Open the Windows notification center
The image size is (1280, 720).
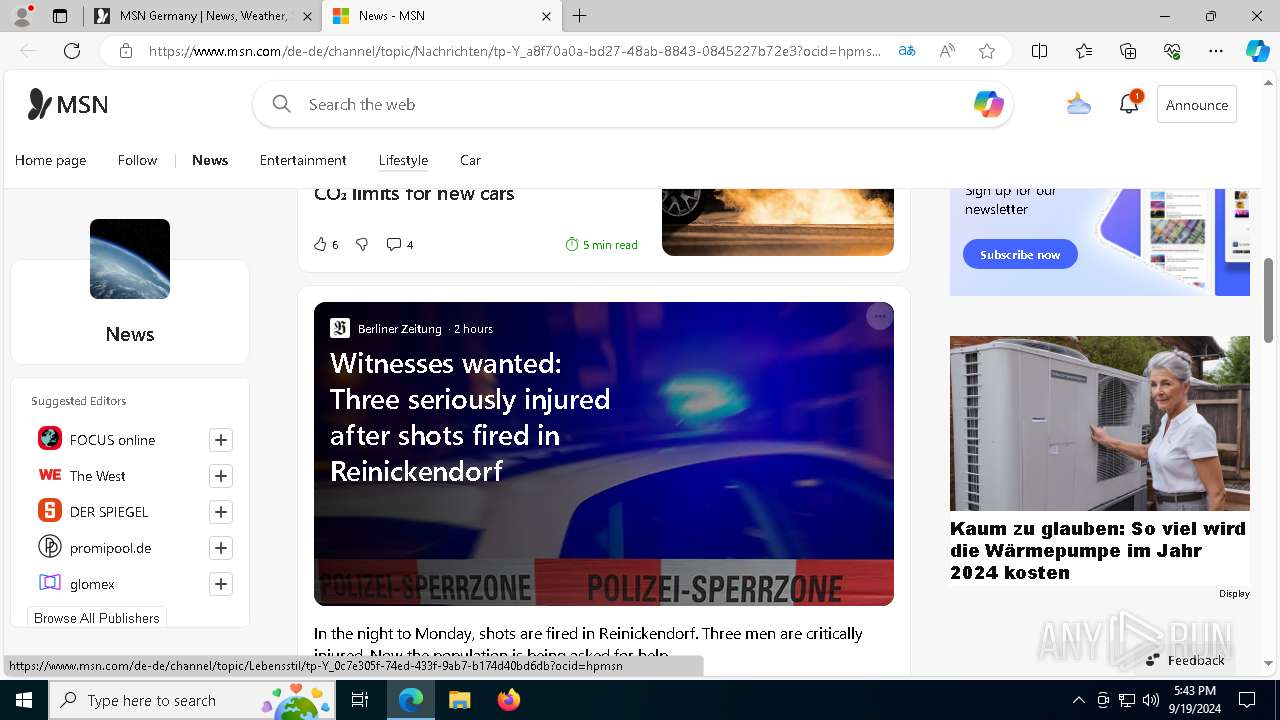point(1247,700)
